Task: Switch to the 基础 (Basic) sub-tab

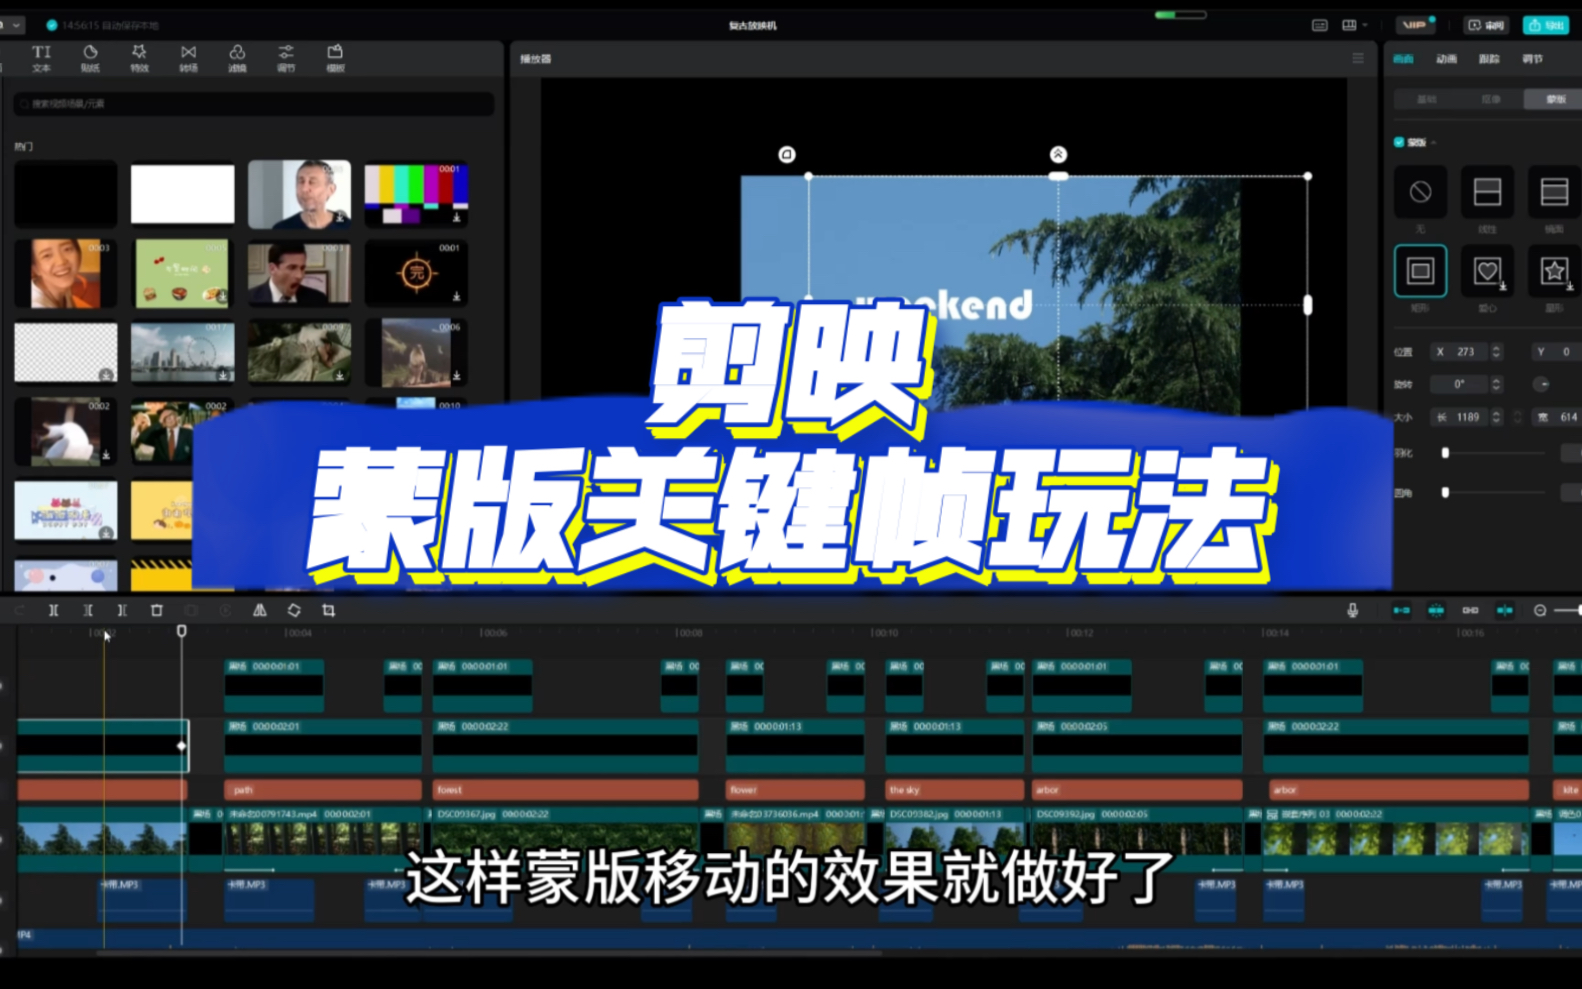Action: pyautogui.click(x=1427, y=99)
